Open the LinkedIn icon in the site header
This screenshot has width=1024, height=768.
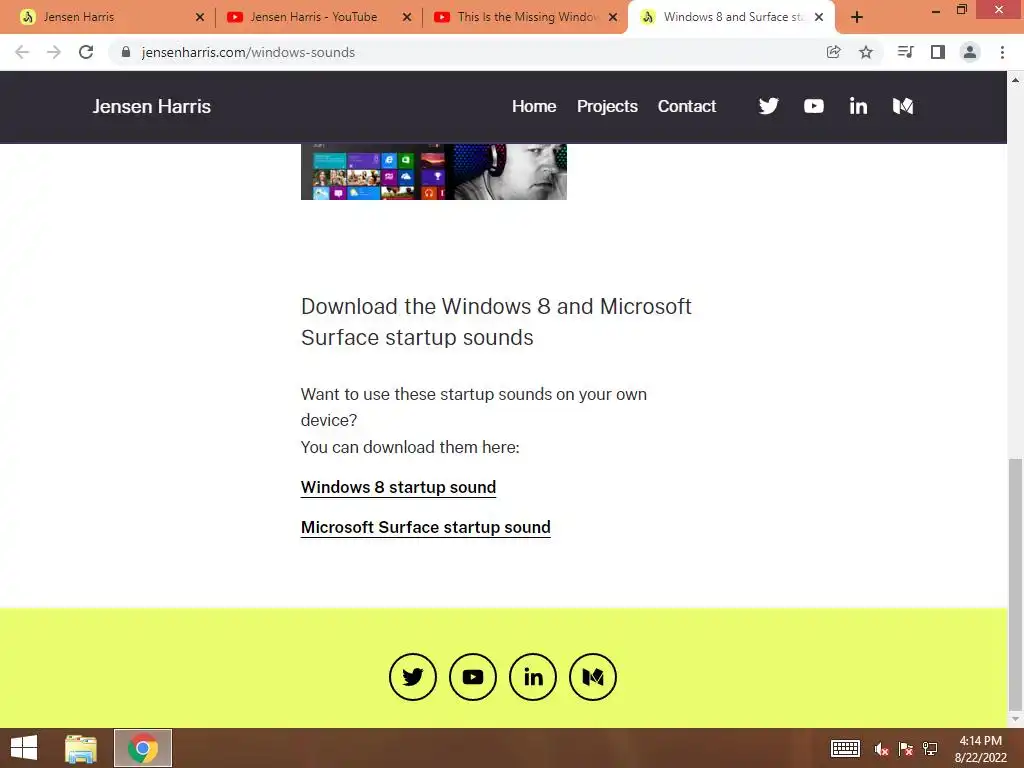click(858, 106)
